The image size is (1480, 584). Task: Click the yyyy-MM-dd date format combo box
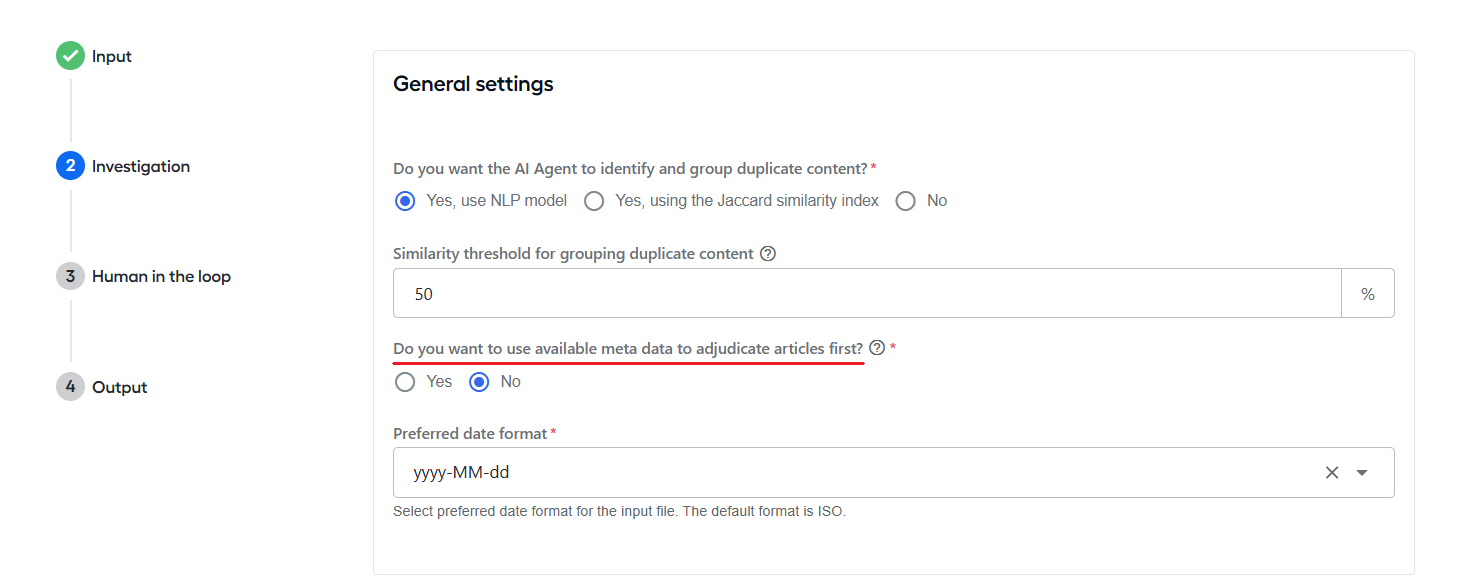point(894,472)
